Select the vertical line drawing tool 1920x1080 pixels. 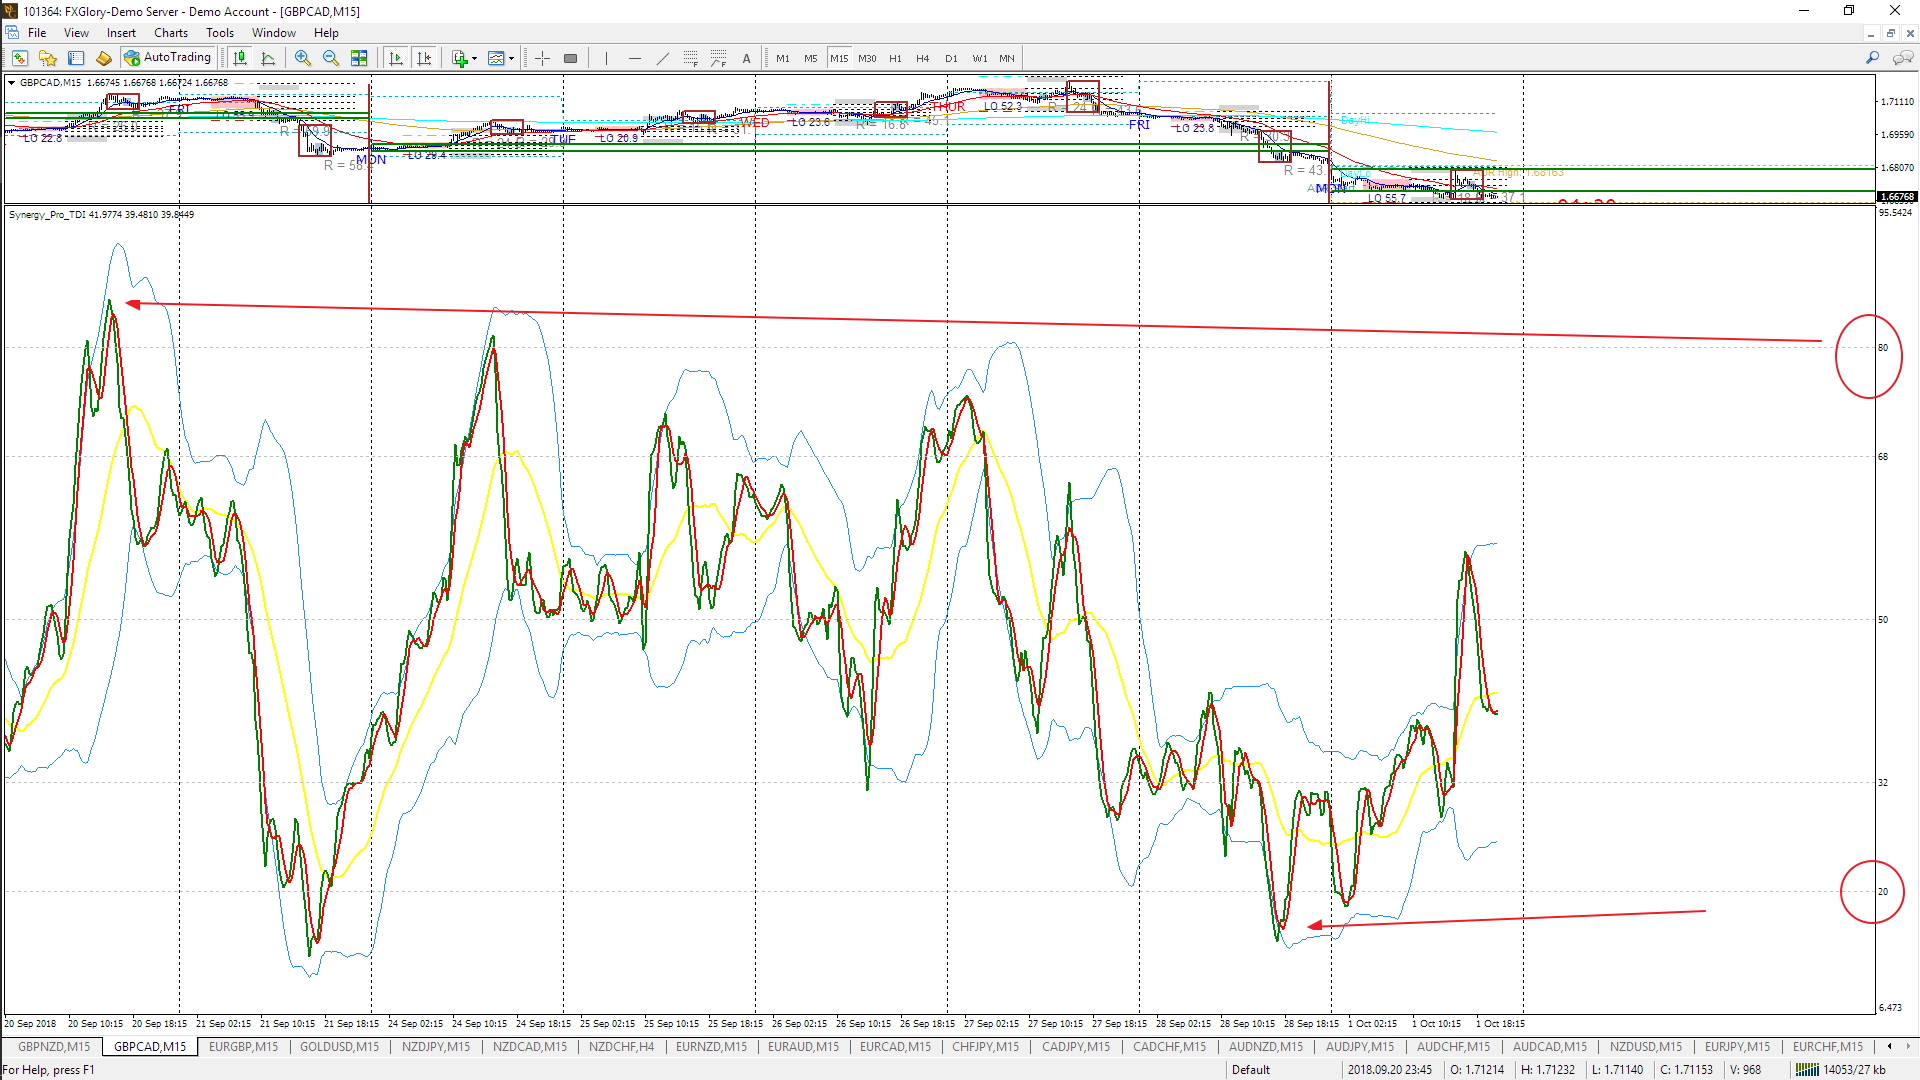(606, 58)
